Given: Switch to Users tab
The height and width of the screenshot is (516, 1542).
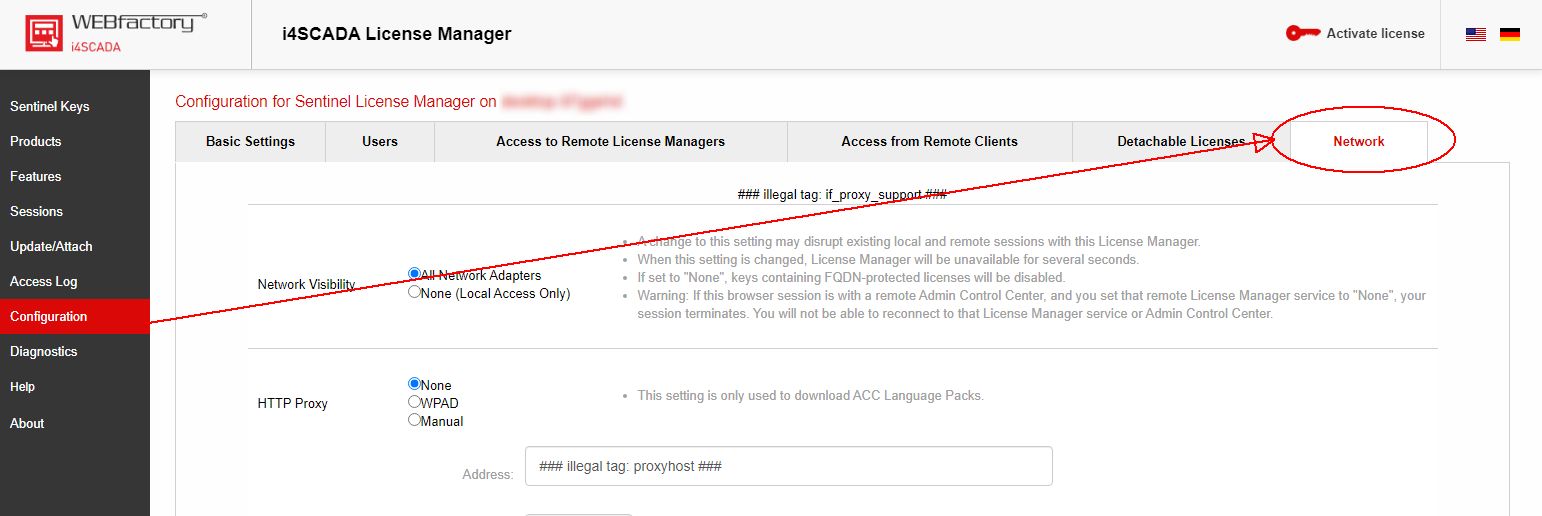Looking at the screenshot, I should (x=380, y=141).
